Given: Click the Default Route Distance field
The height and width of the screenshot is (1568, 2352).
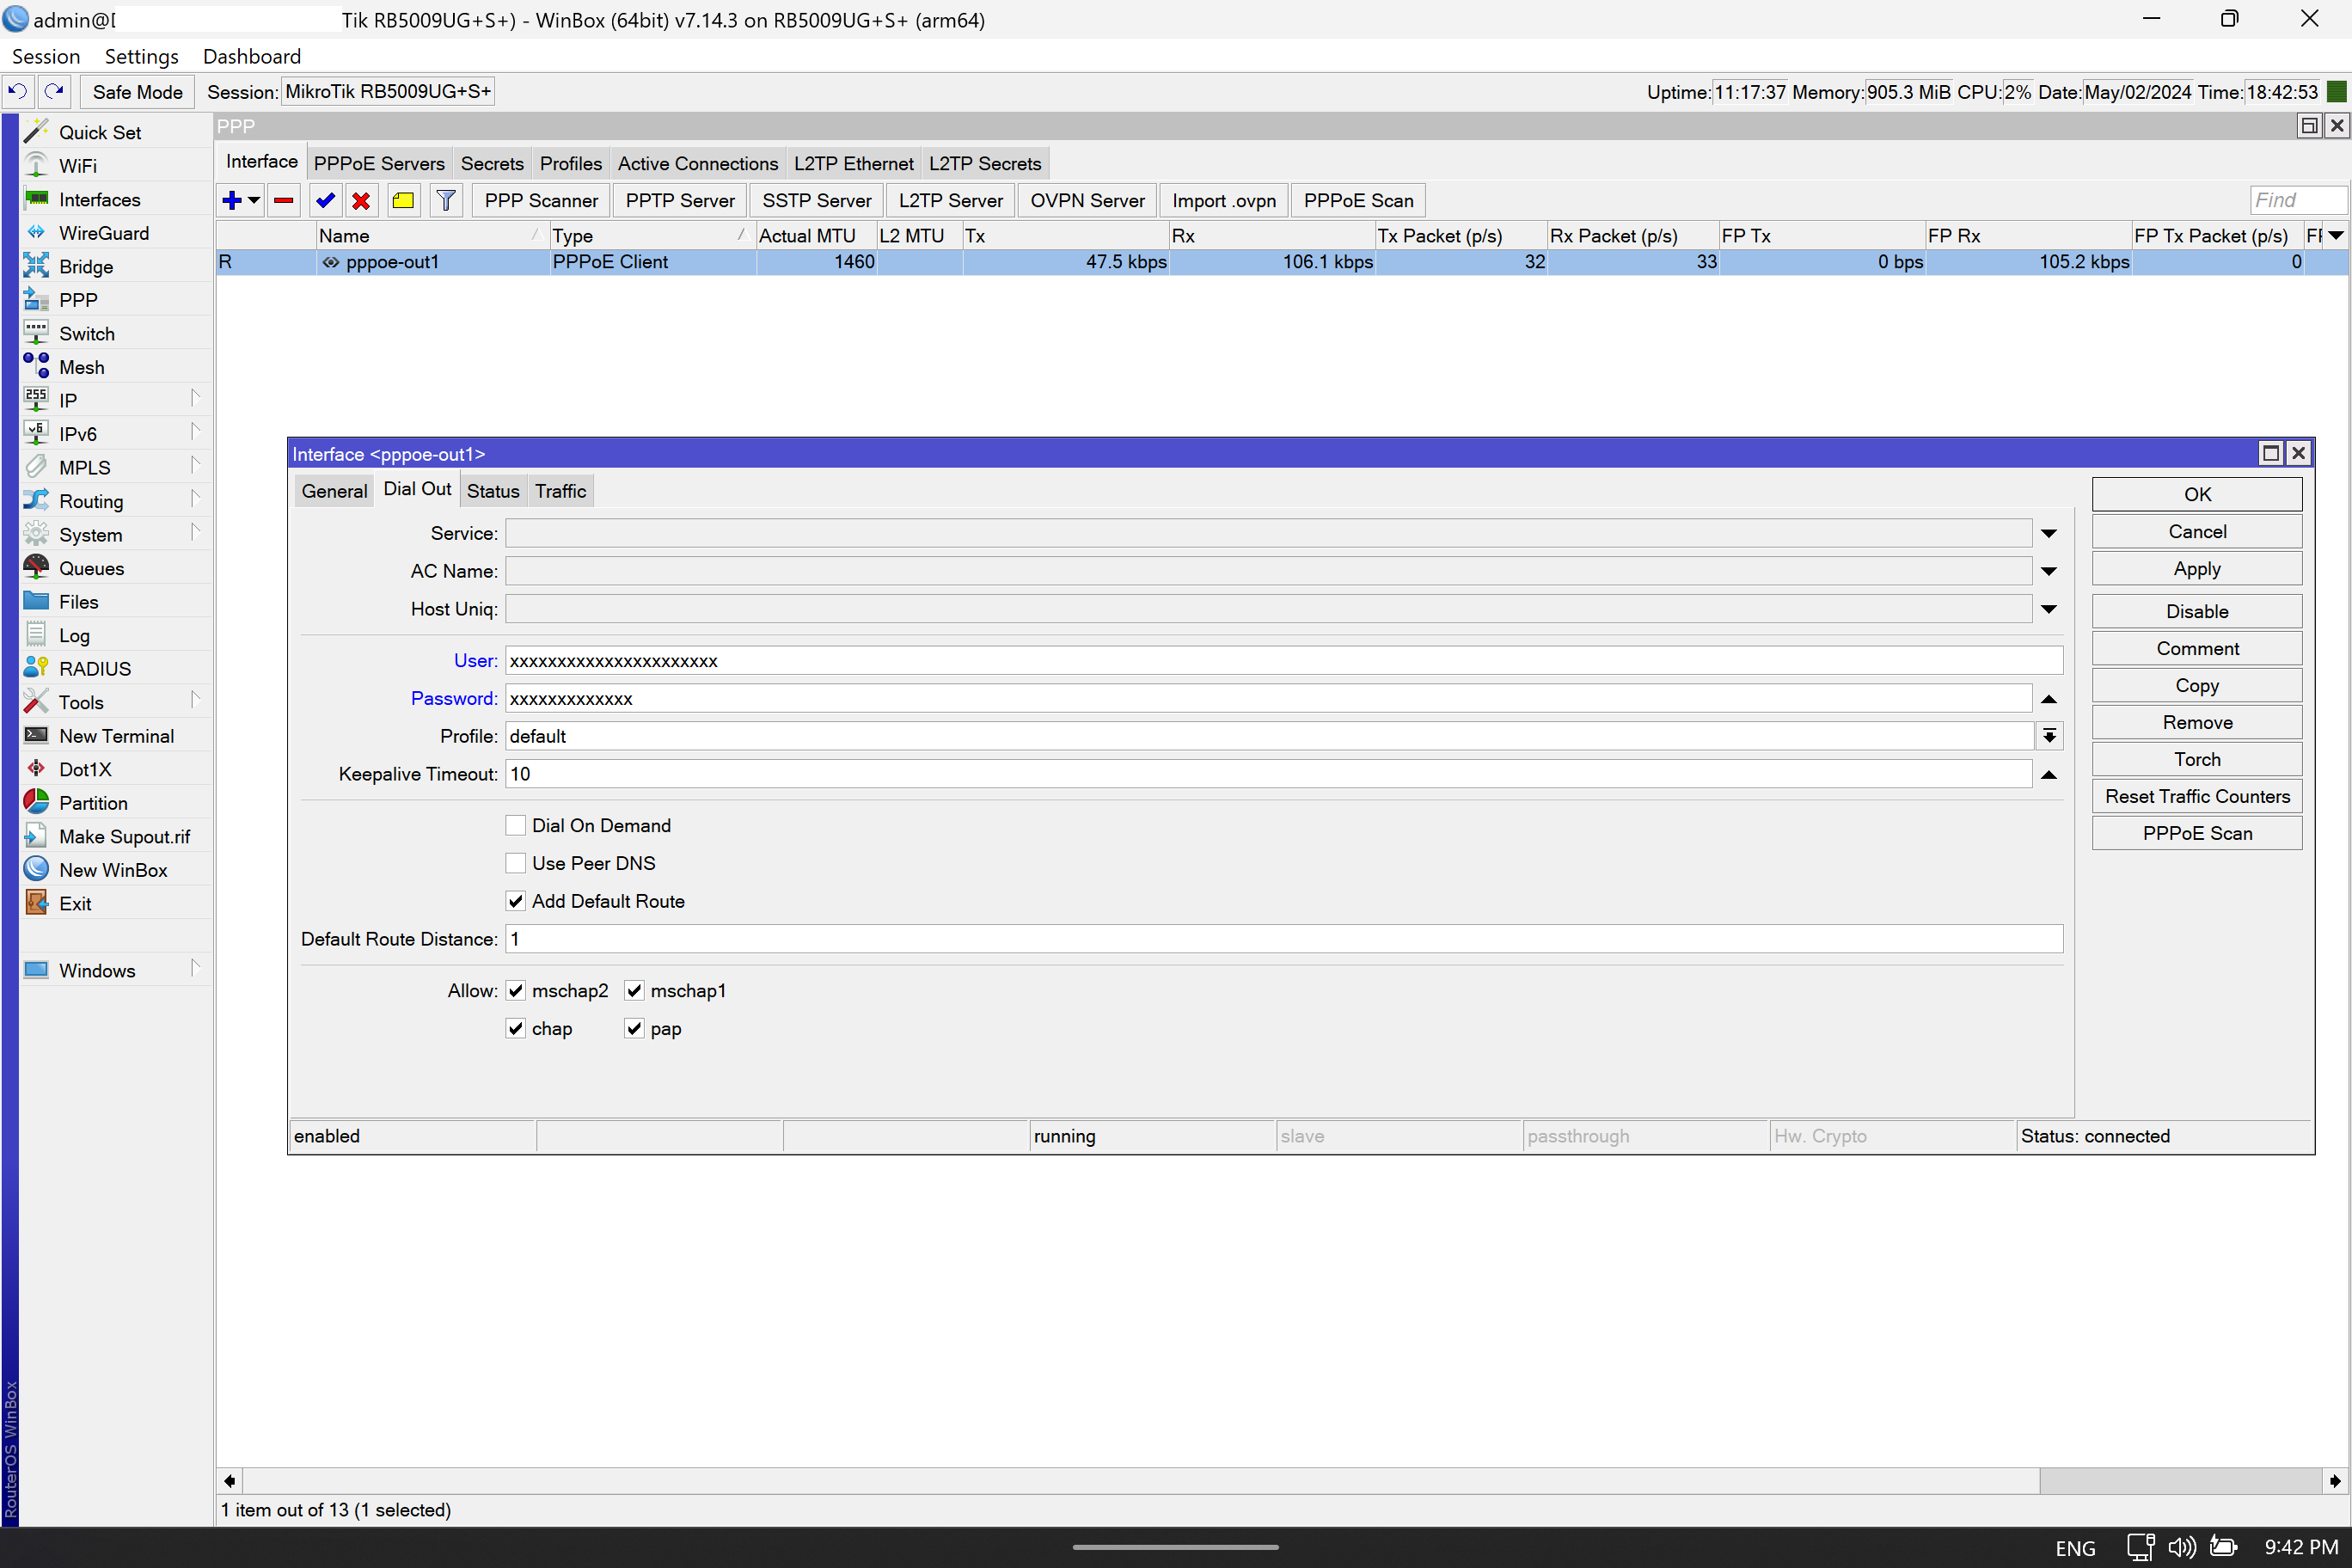Looking at the screenshot, I should click(1283, 938).
